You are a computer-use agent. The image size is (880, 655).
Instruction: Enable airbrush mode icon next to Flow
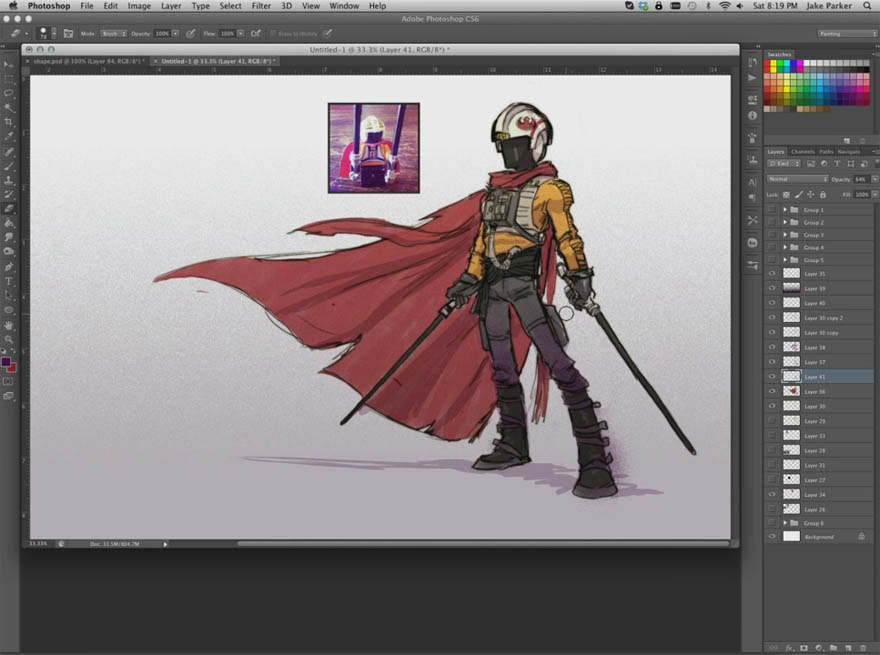[255, 34]
